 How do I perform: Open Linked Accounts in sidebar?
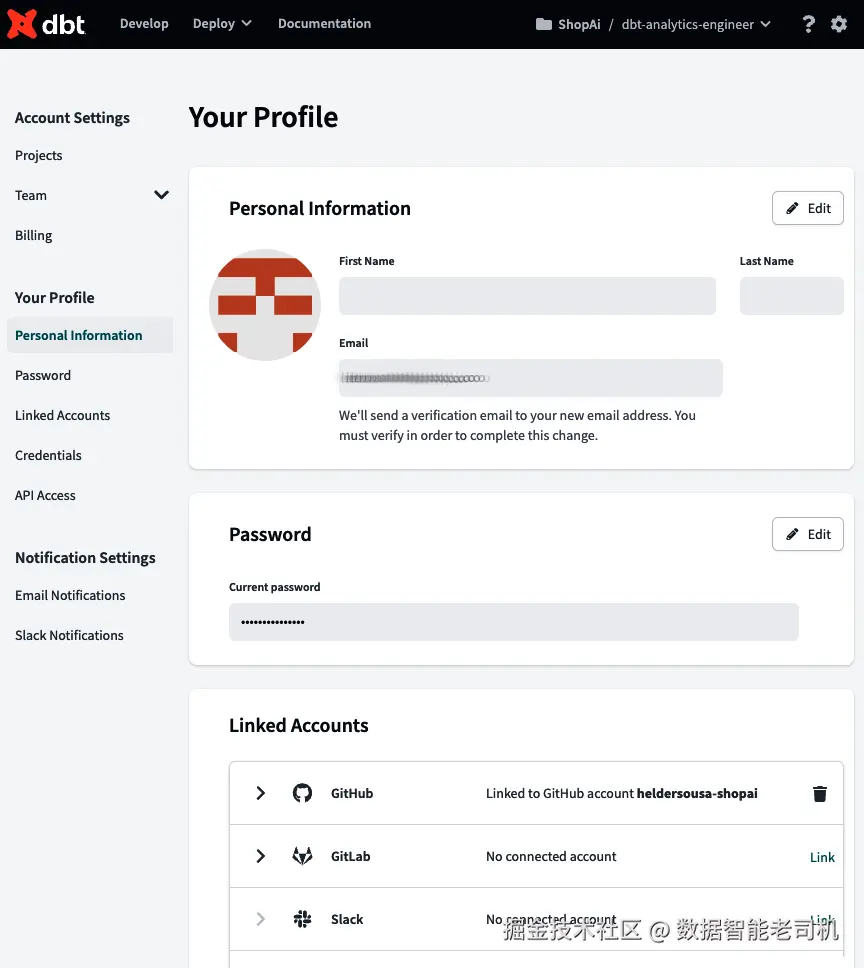point(62,415)
